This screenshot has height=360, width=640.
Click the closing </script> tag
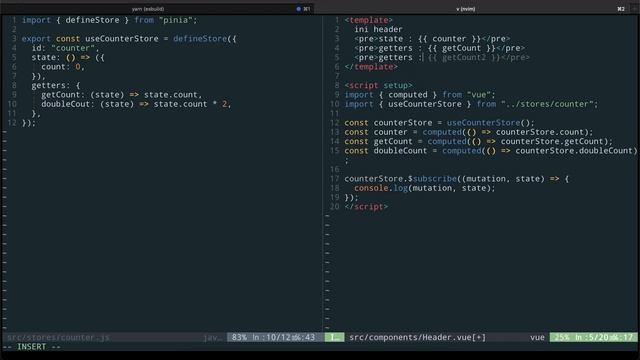366,207
